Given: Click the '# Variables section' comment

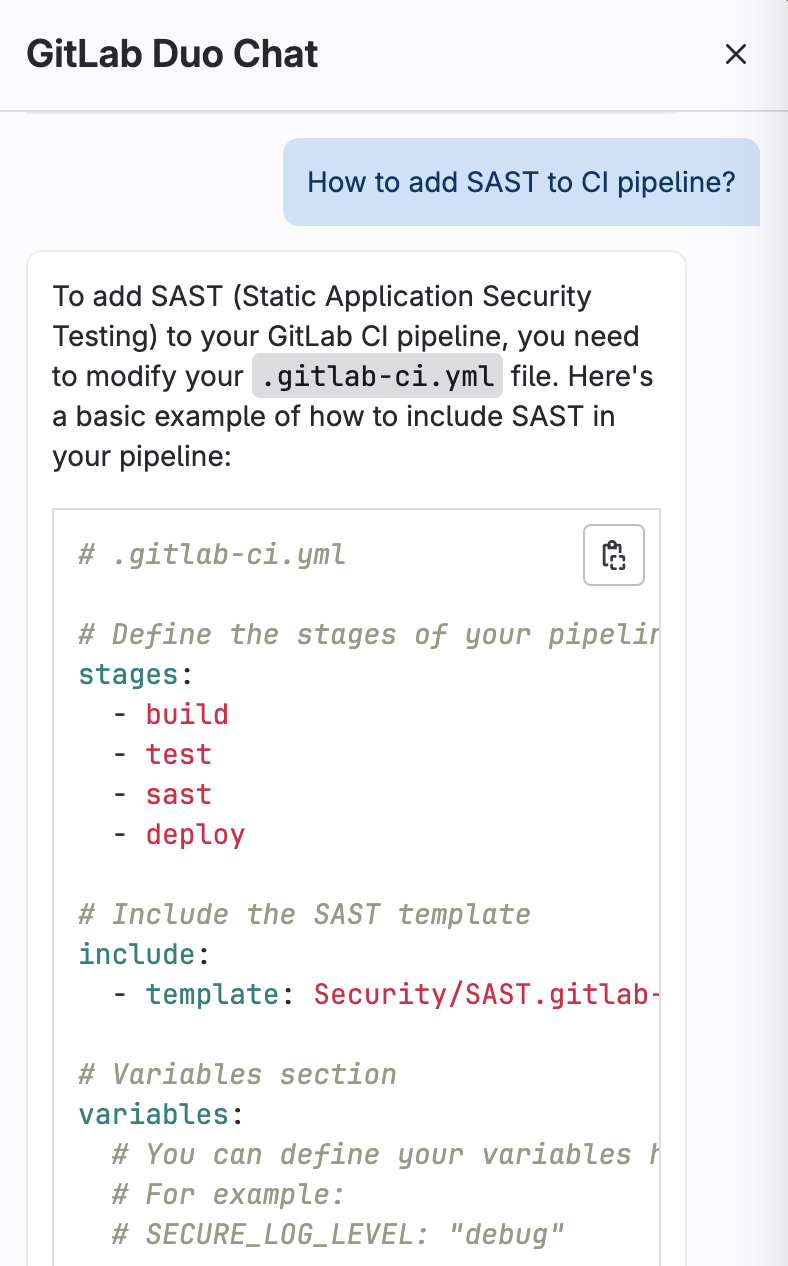Looking at the screenshot, I should click(237, 1074).
